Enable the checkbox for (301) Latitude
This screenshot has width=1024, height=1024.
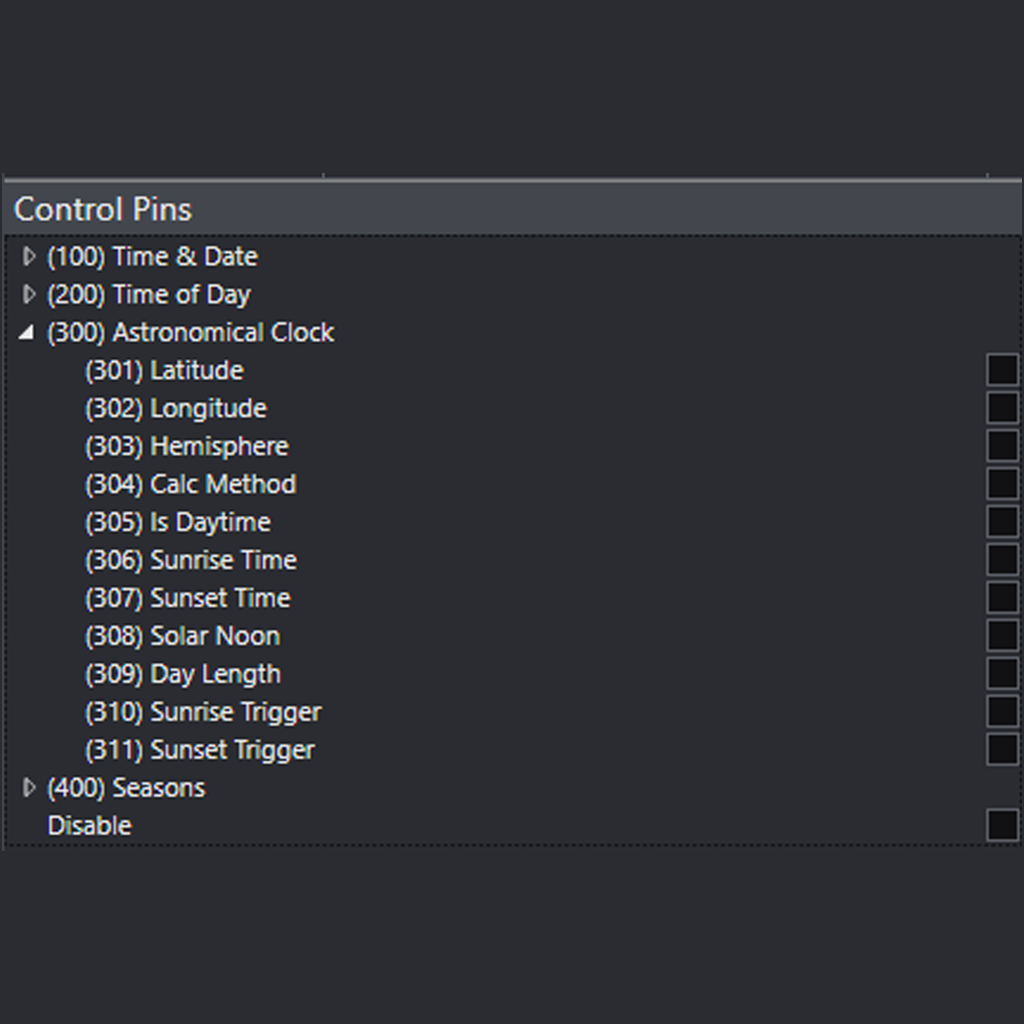pos(1001,369)
